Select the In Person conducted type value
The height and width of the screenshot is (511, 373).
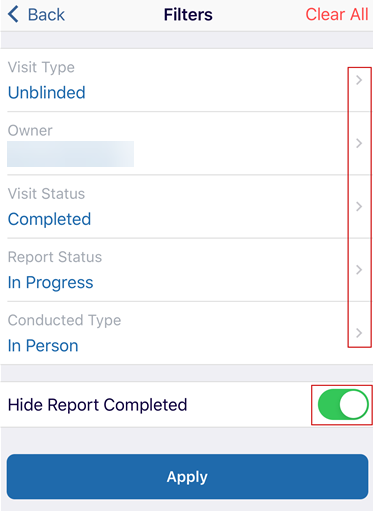pos(43,346)
